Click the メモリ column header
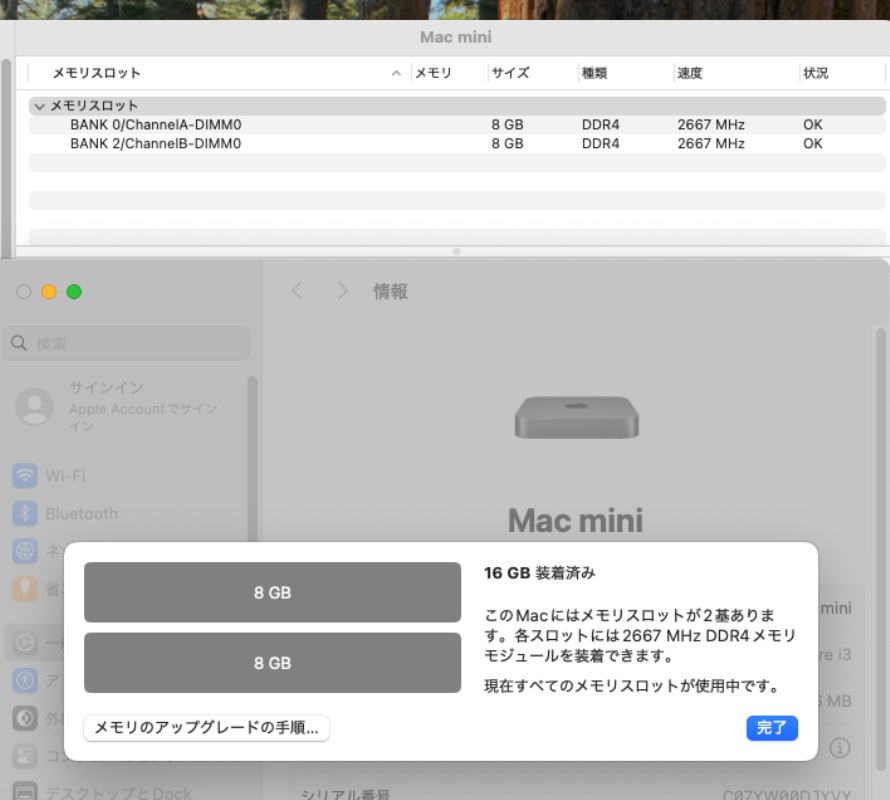 [x=448, y=73]
